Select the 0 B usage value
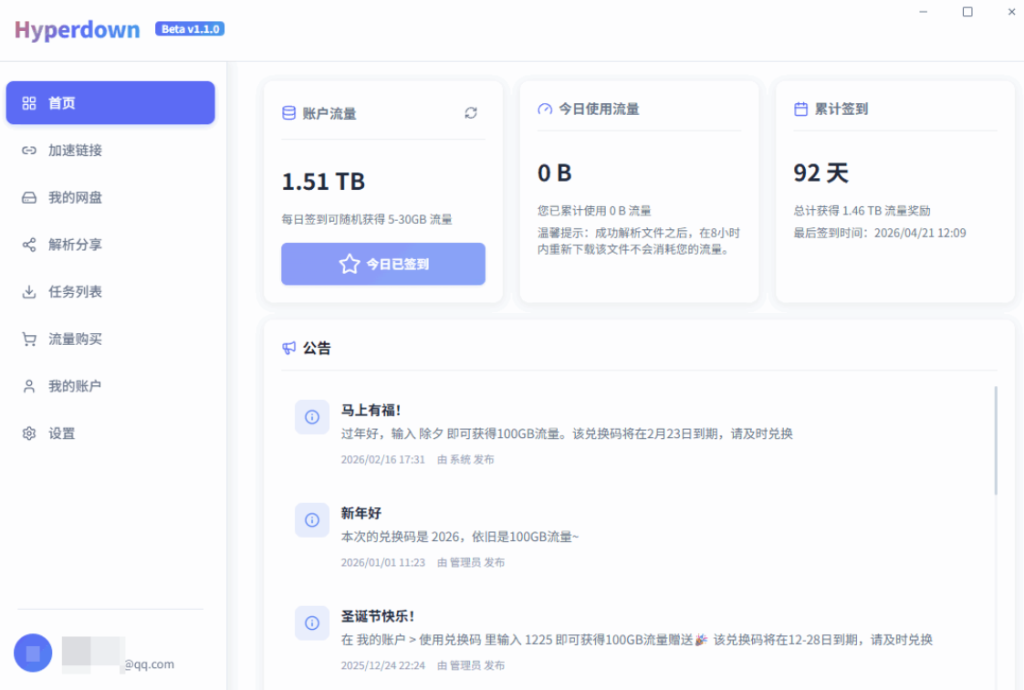The height and width of the screenshot is (690, 1024). tap(554, 173)
